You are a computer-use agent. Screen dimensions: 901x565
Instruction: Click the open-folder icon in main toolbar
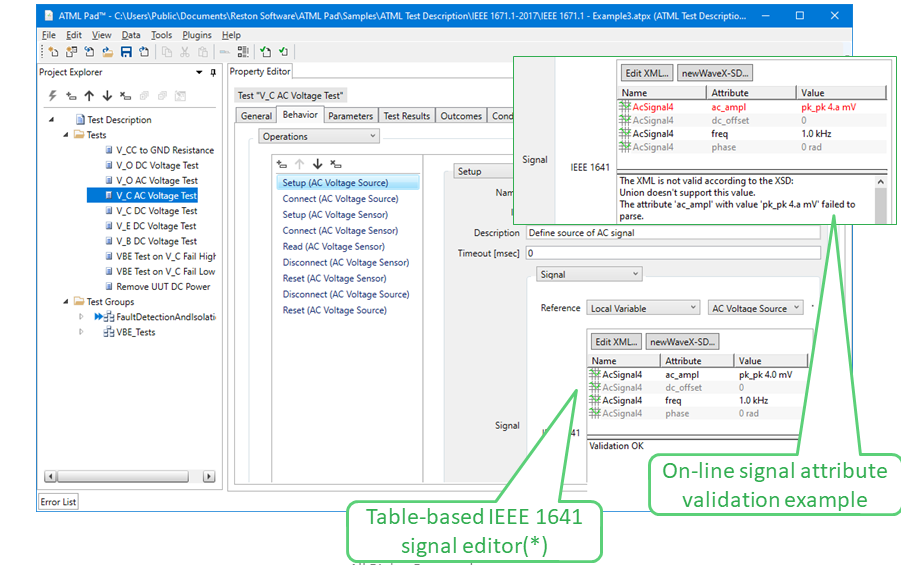click(107, 52)
